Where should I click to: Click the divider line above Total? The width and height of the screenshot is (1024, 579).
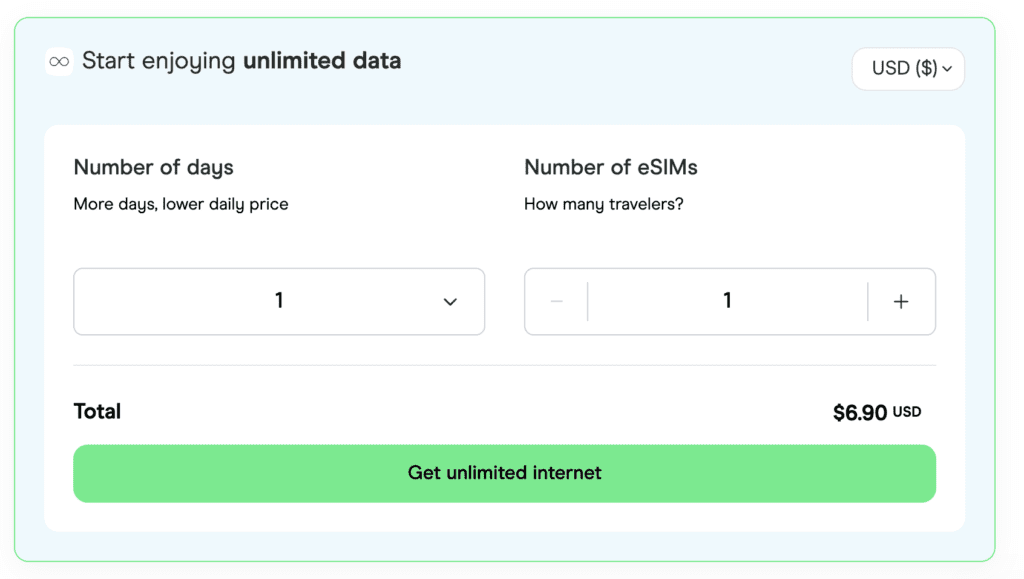(504, 365)
